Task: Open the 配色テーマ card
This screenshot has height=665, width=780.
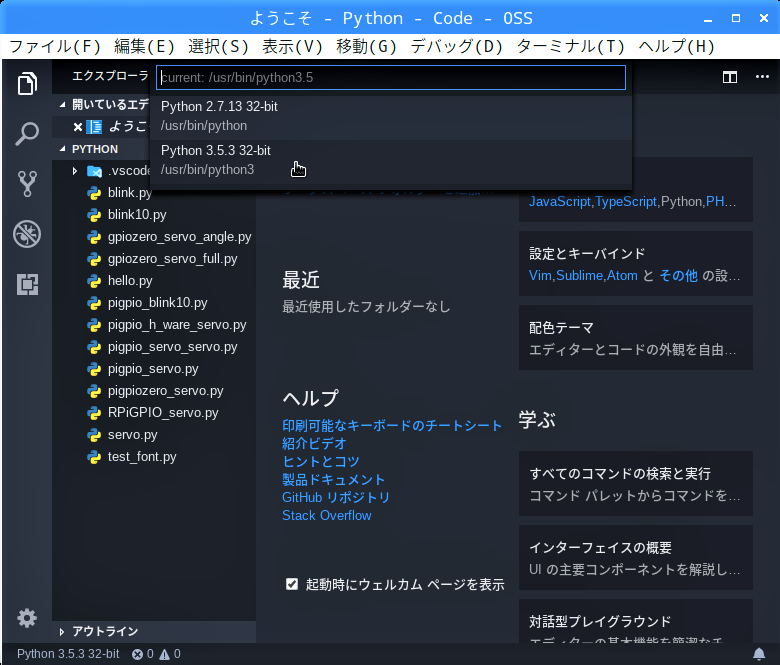Action: coord(636,338)
